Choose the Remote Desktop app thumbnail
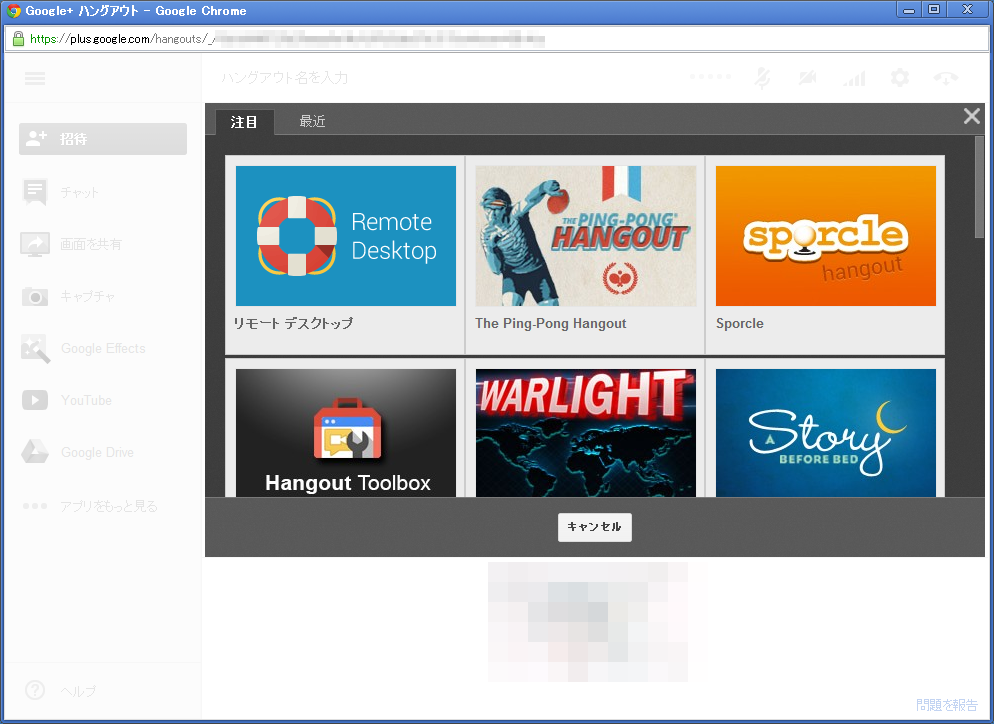The width and height of the screenshot is (994, 724). (345, 236)
